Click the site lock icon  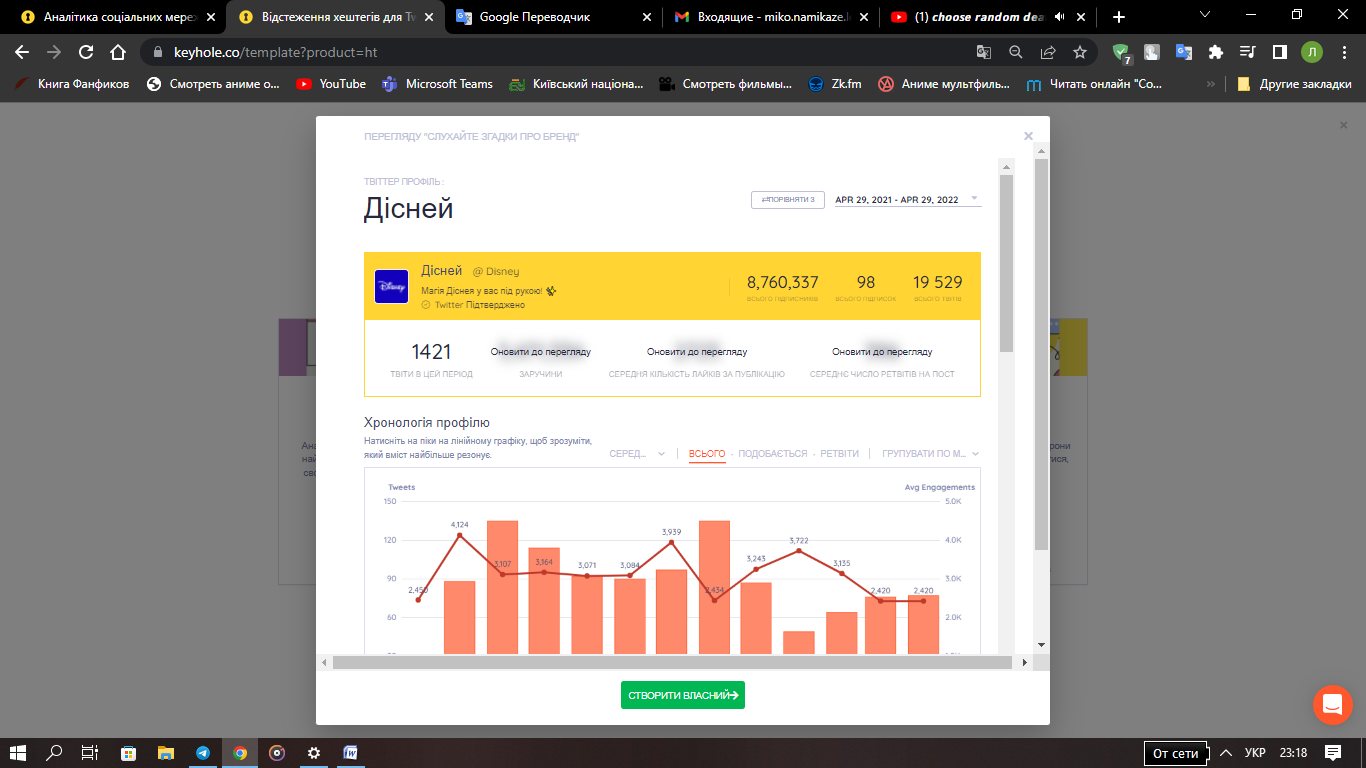[159, 52]
